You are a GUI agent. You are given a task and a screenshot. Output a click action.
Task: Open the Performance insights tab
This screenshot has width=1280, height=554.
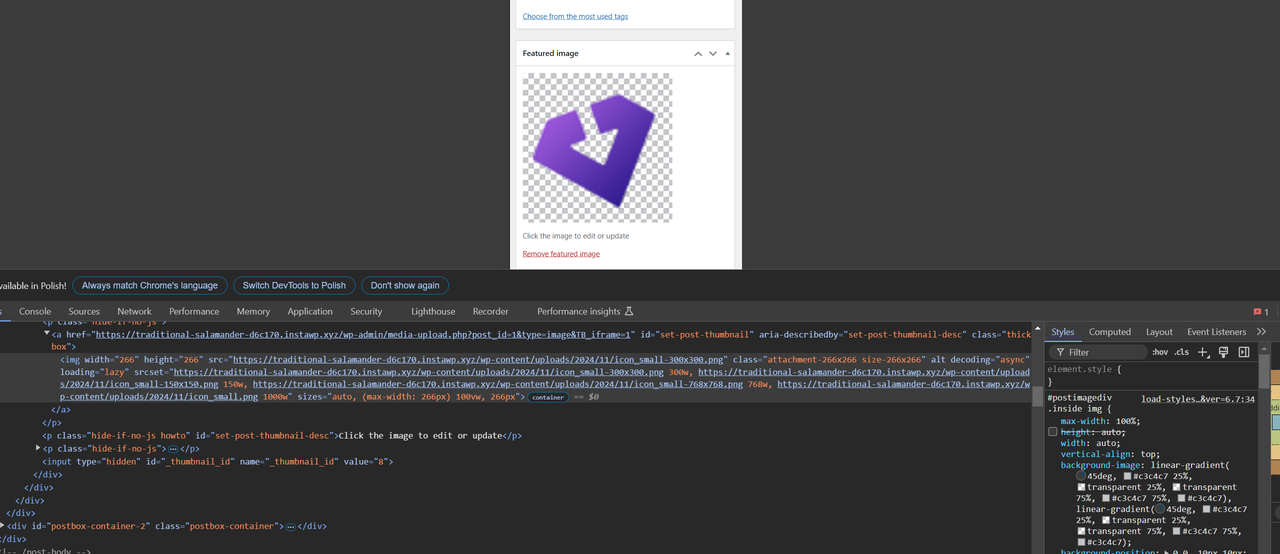[585, 312]
